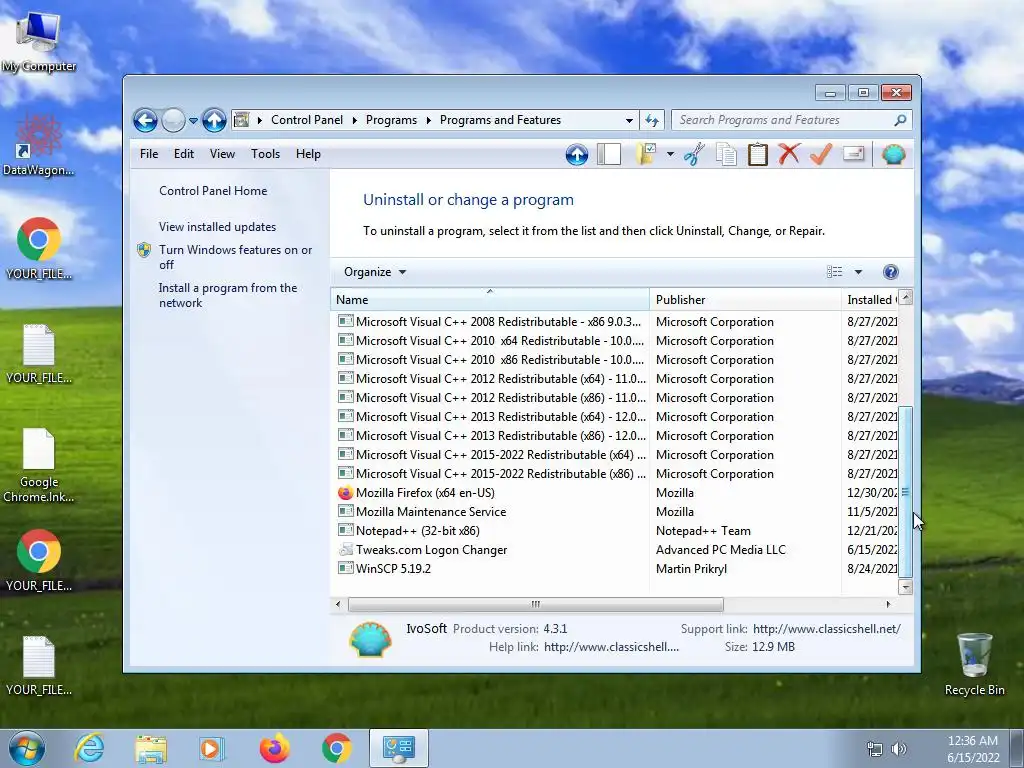Click the horizontal scrollbar right arrow
The height and width of the screenshot is (768, 1024).
click(888, 604)
